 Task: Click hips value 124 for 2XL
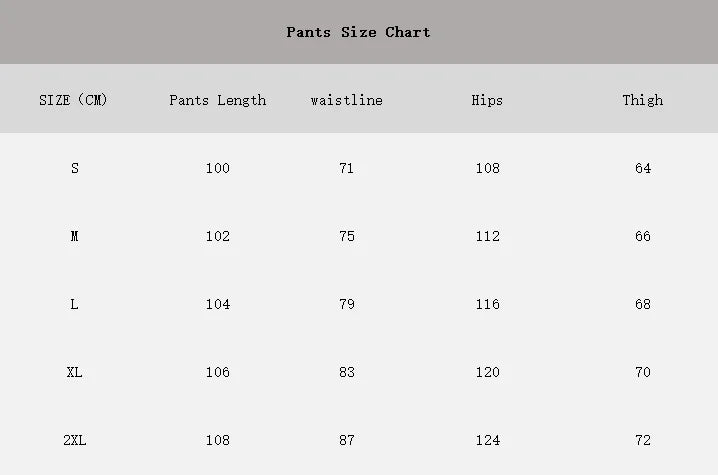(x=488, y=440)
